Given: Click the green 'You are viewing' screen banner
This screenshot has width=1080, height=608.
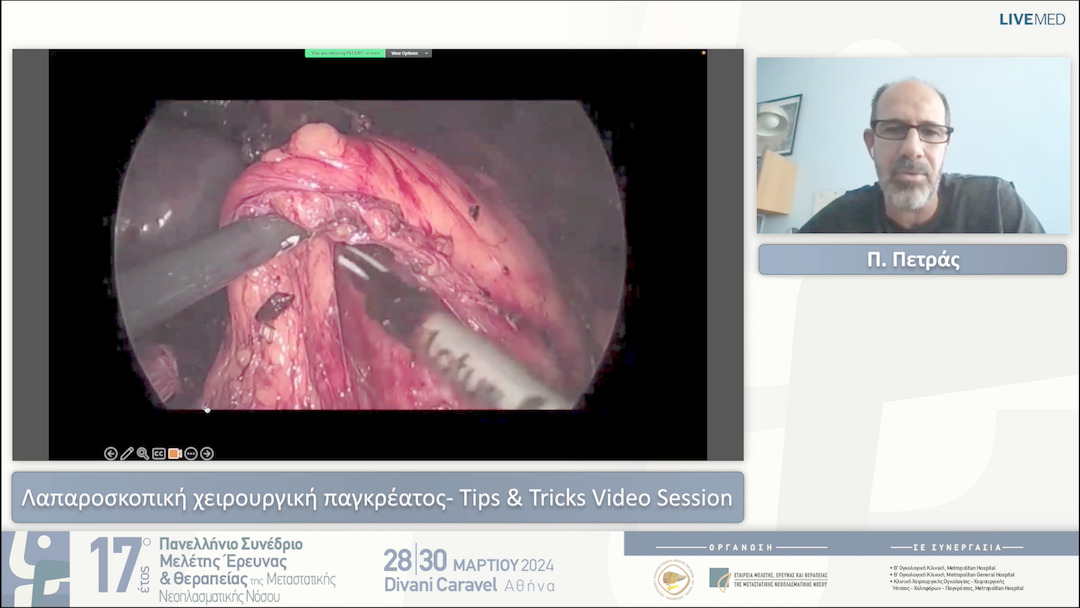Looking at the screenshot, I should click(345, 53).
